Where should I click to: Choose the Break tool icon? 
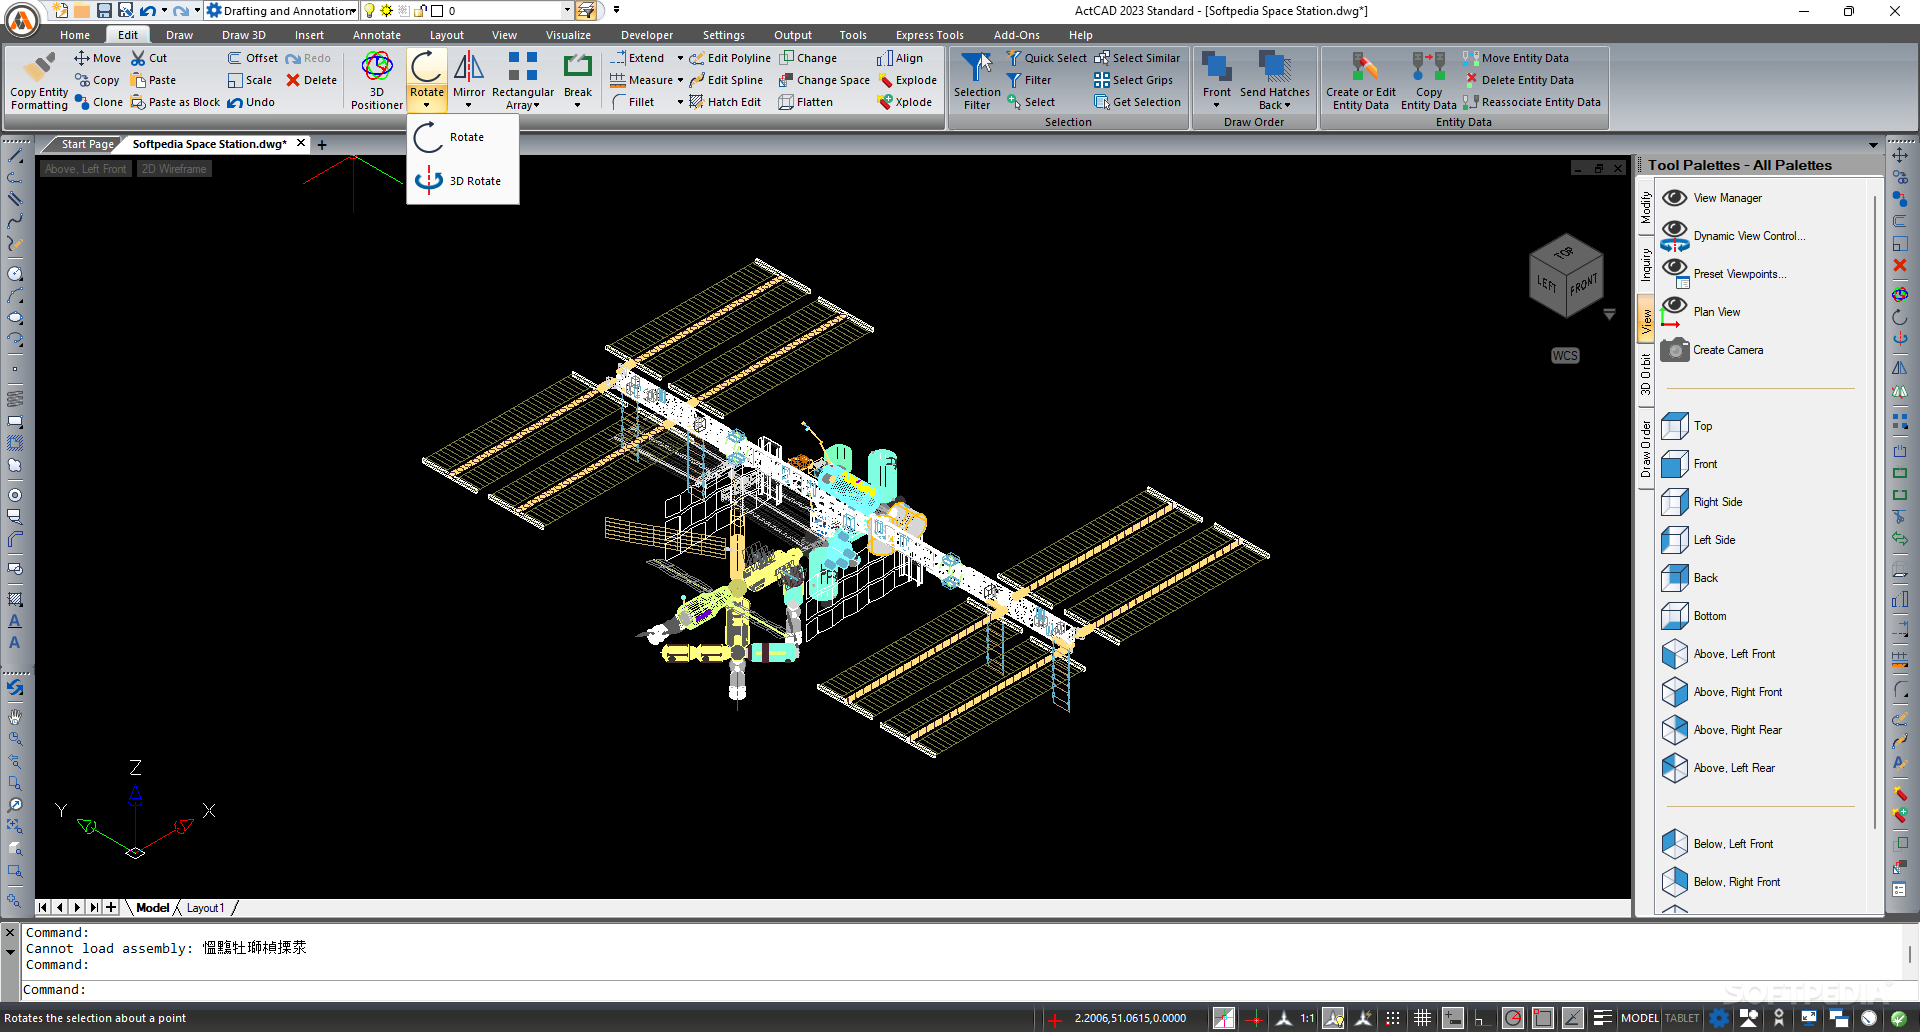(578, 68)
